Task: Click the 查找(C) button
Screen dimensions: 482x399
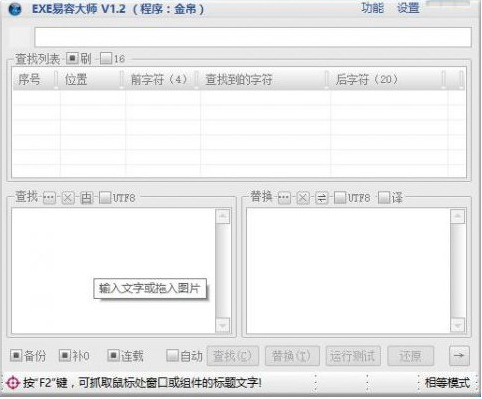Action: pos(232,356)
